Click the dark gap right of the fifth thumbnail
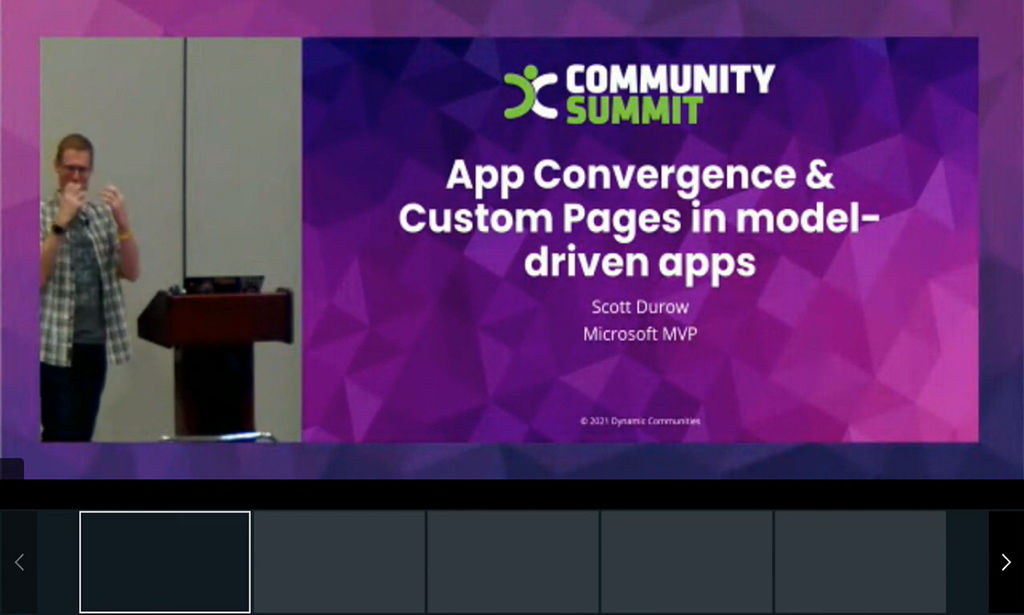Screen dimensions: 1024x615 click(x=967, y=562)
